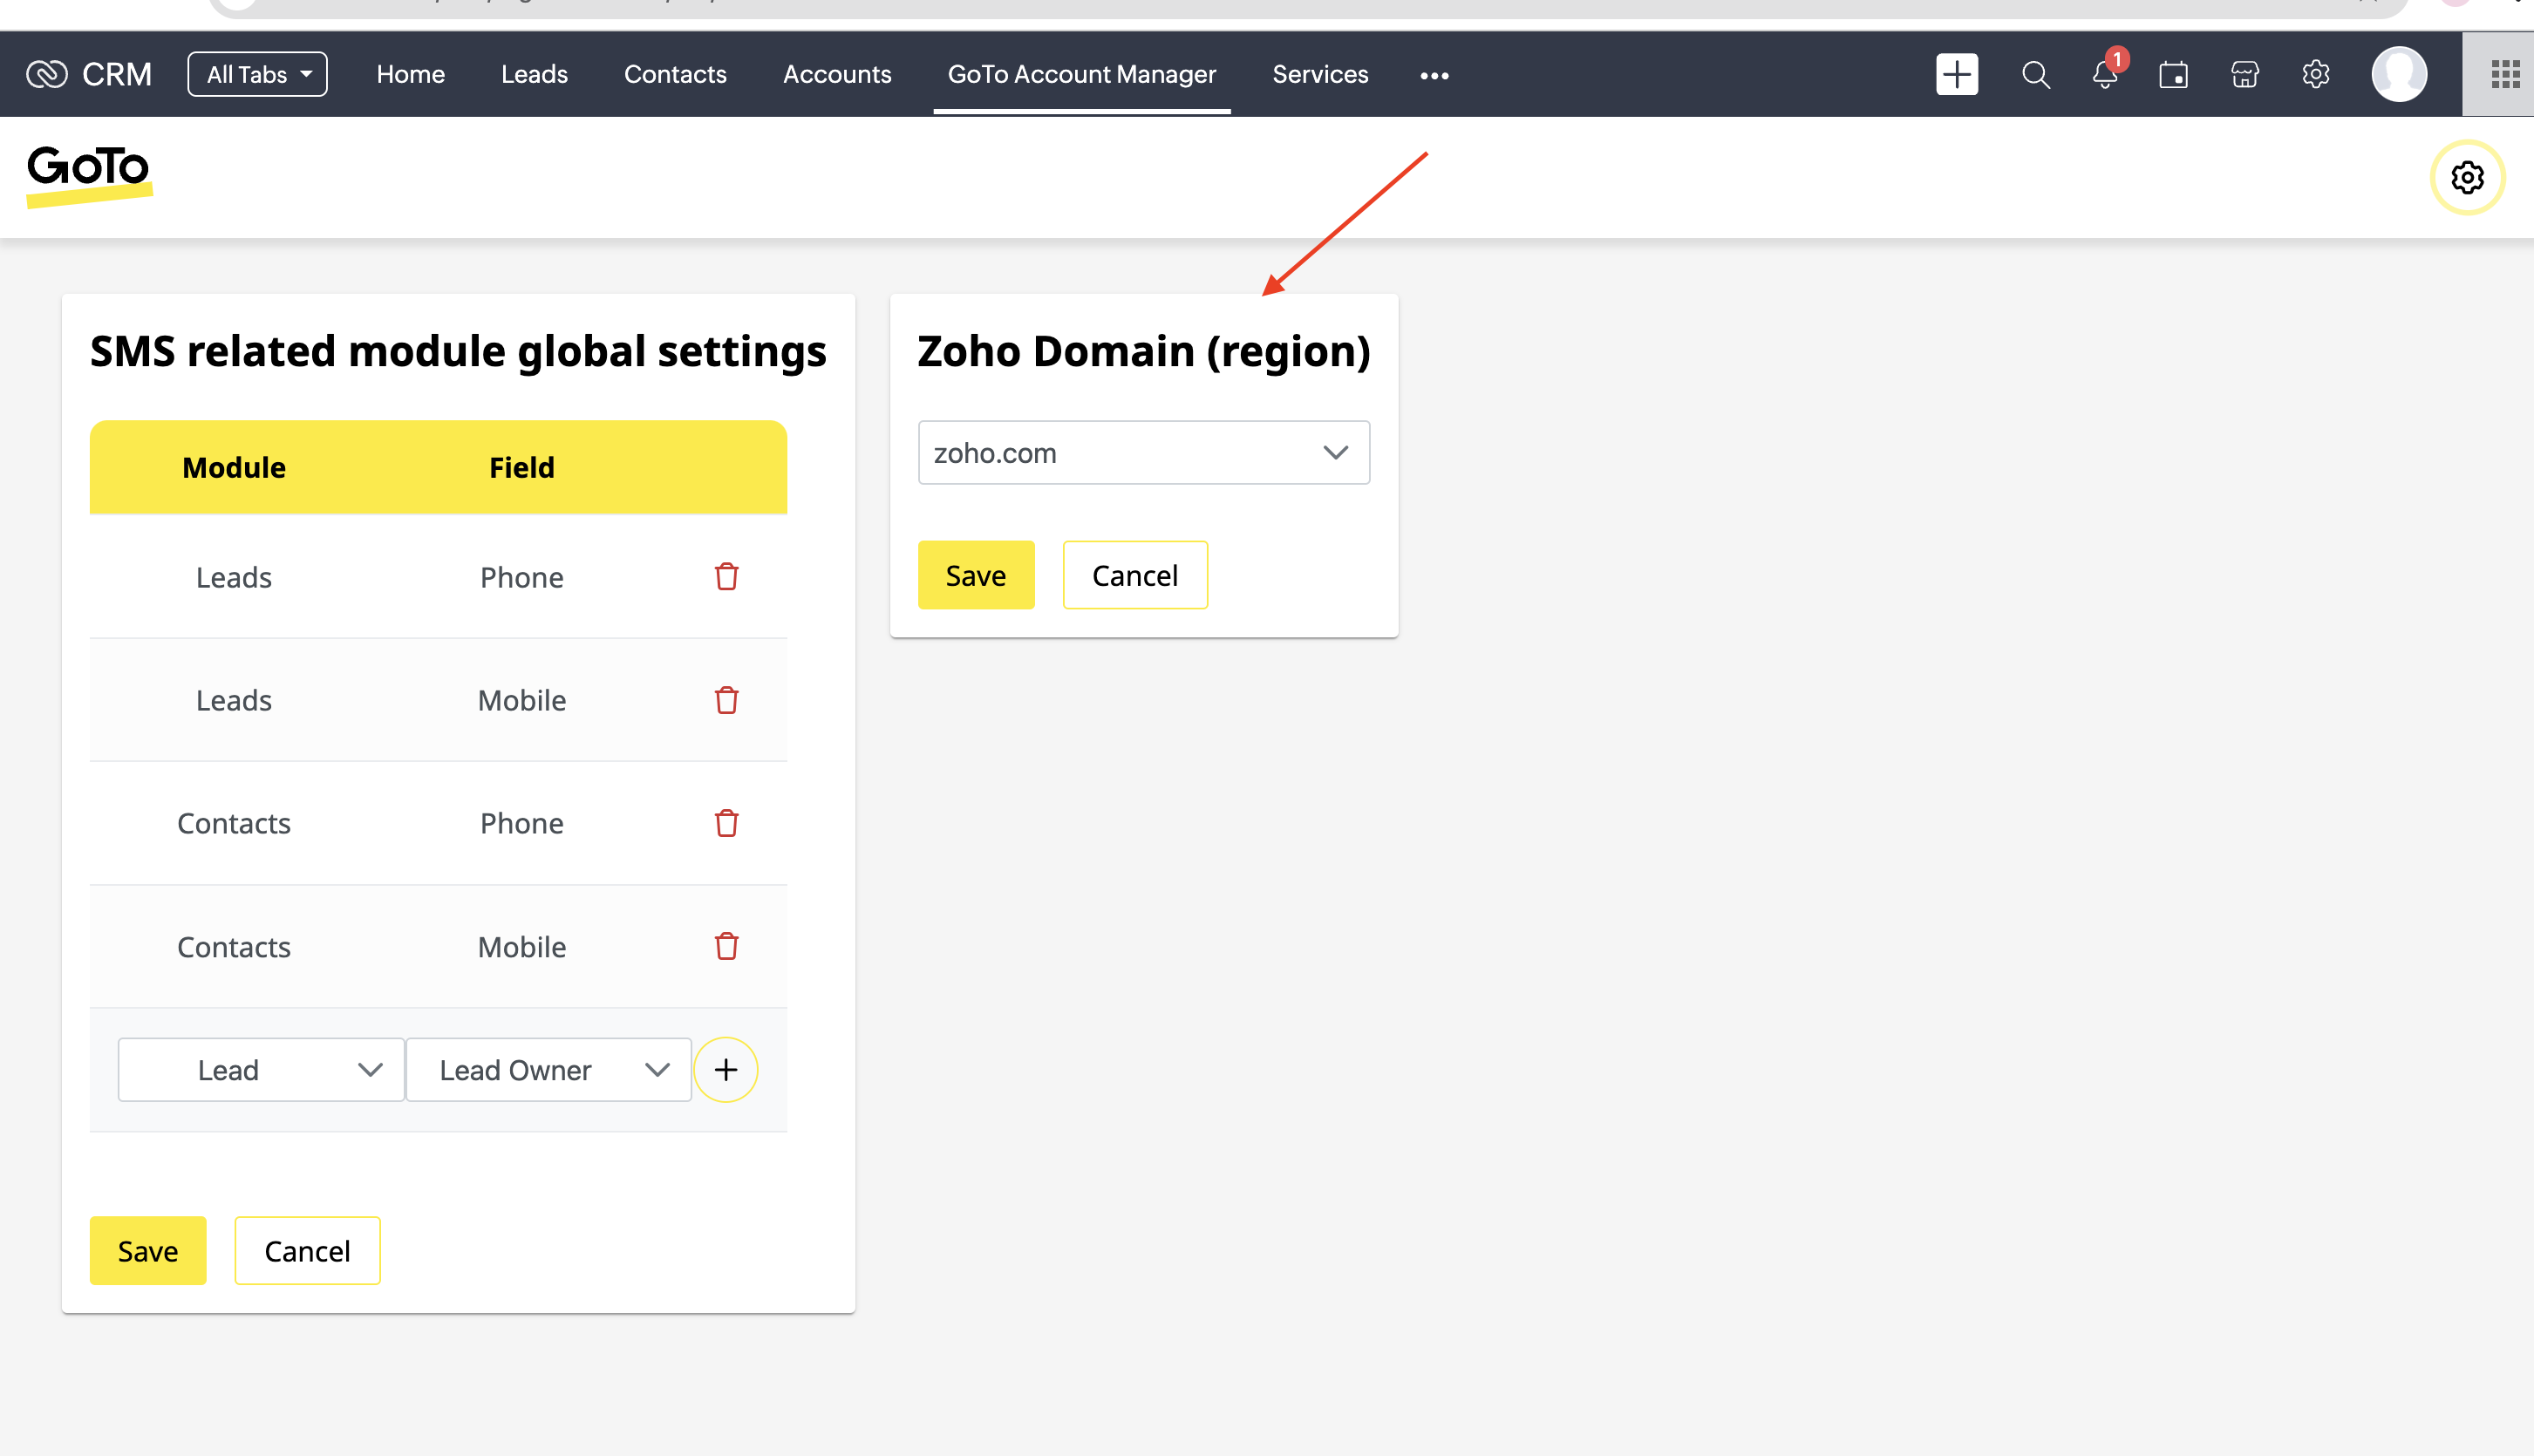Image resolution: width=2534 pixels, height=1456 pixels.
Task: Open the All Tabs dropdown
Action: pyautogui.click(x=257, y=74)
